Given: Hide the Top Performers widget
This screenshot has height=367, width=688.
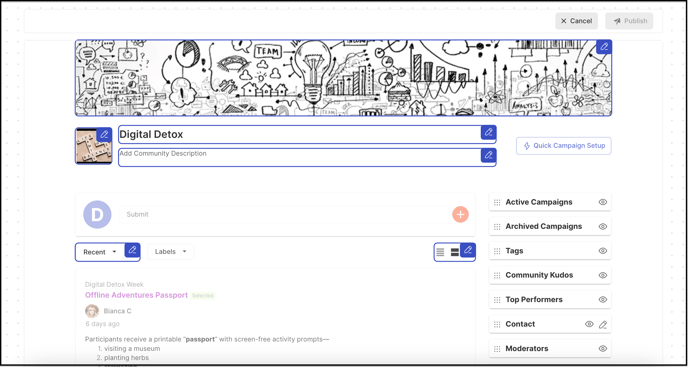Looking at the screenshot, I should coord(603,300).
